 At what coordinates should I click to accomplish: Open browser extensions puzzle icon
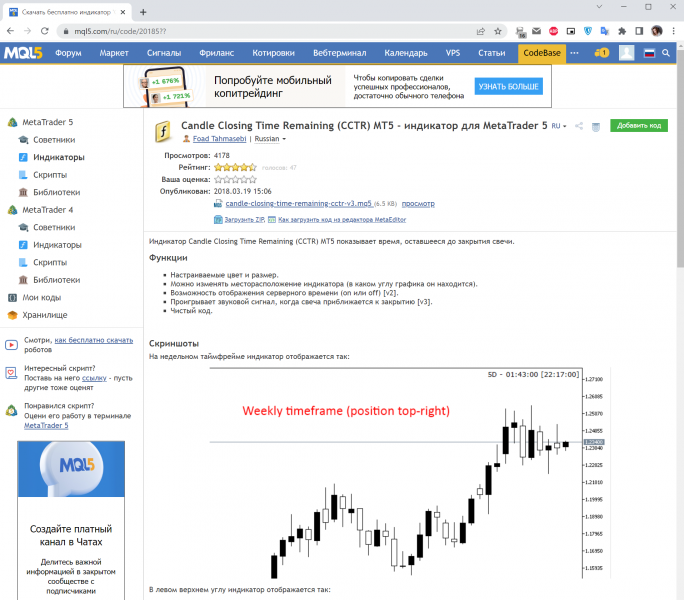click(x=622, y=31)
